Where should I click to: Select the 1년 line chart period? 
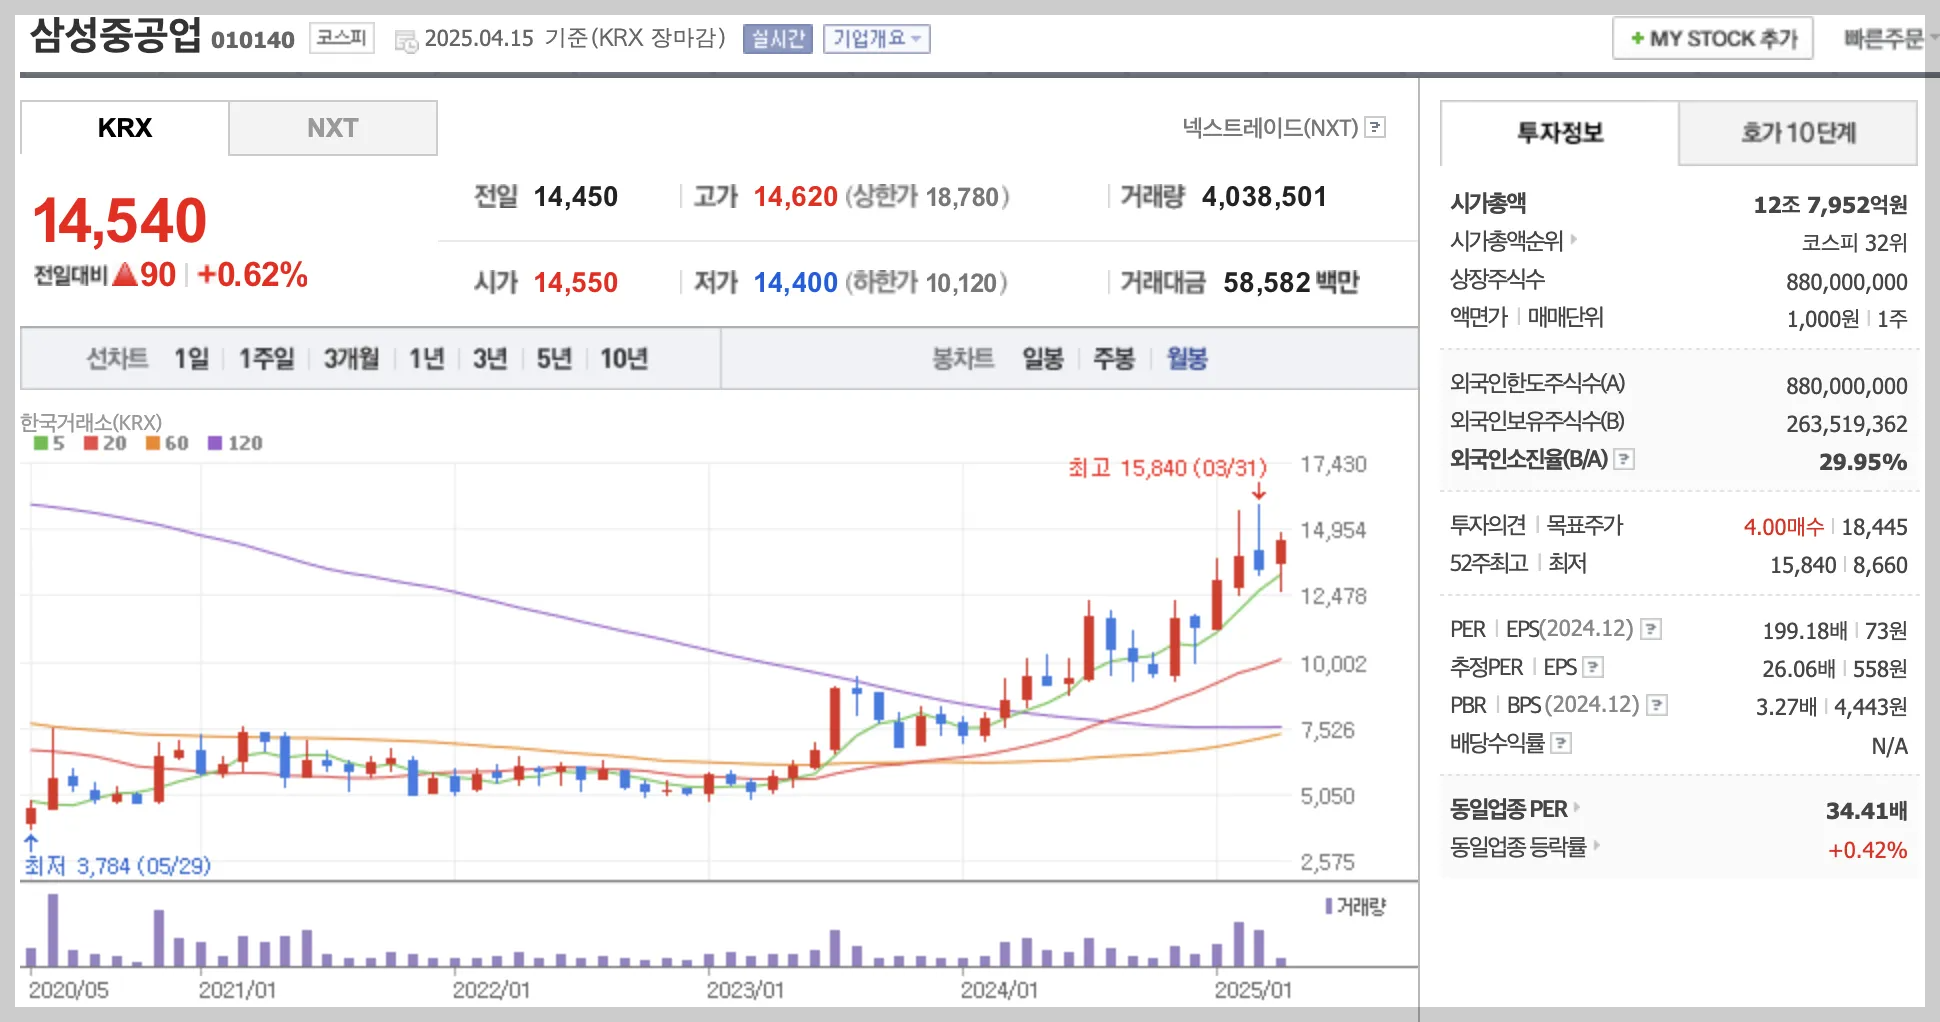(x=426, y=358)
